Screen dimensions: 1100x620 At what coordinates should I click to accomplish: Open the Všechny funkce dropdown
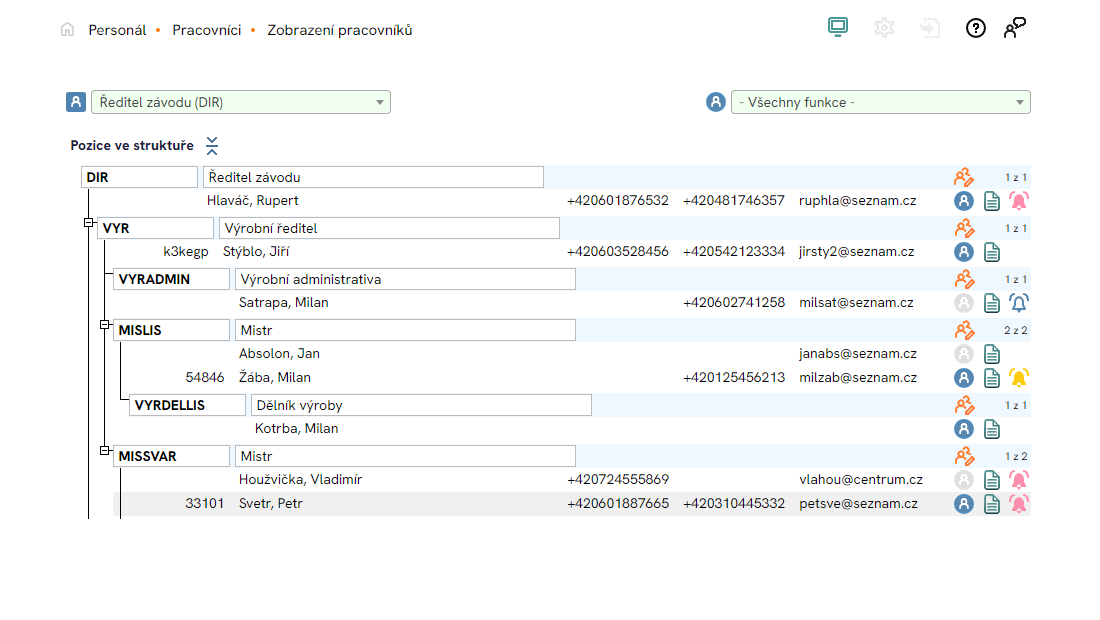point(880,102)
